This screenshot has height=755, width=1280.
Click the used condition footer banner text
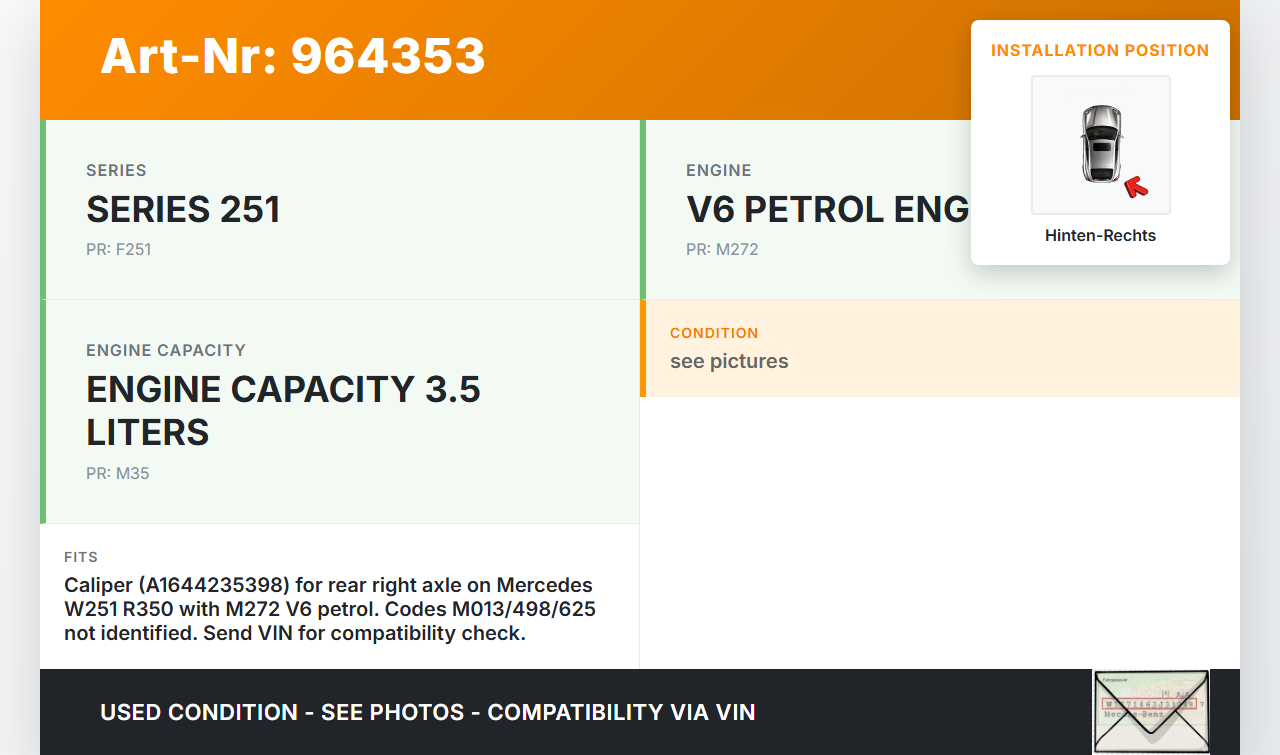[x=427, y=712]
